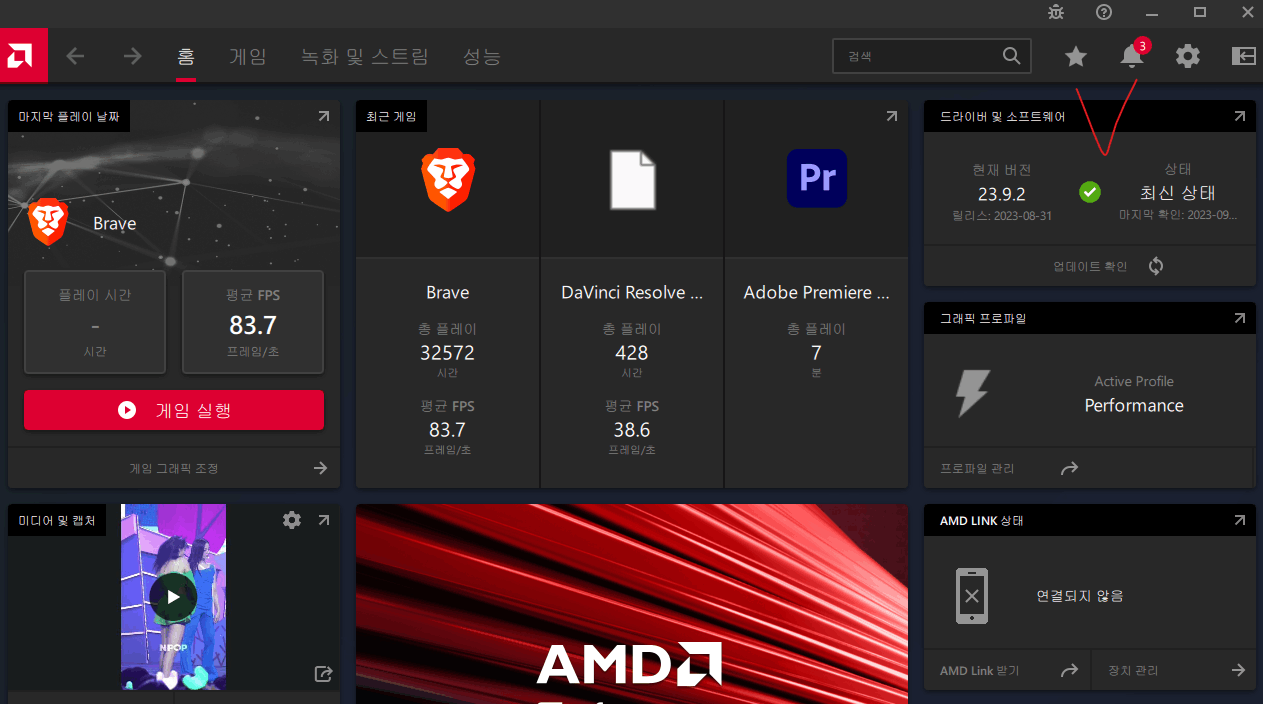Open the 홈 tab

coord(186,56)
